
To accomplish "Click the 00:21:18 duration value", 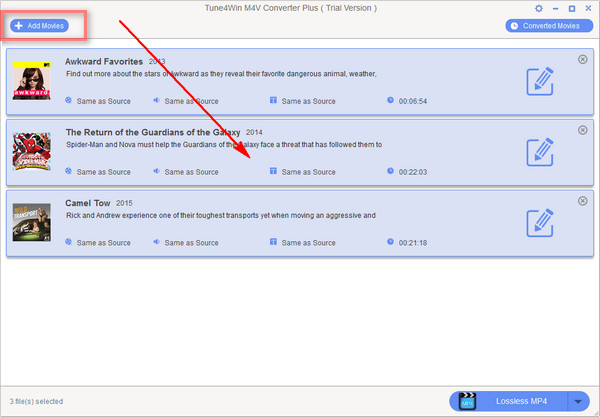I will (x=412, y=243).
